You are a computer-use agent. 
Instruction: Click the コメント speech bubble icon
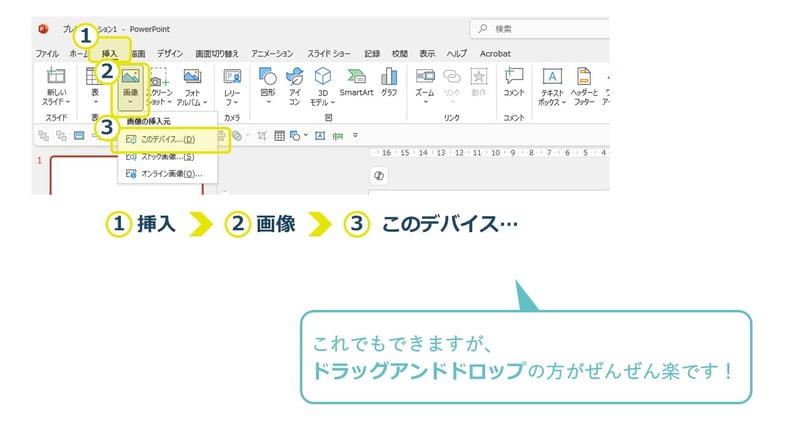pyautogui.click(x=514, y=76)
